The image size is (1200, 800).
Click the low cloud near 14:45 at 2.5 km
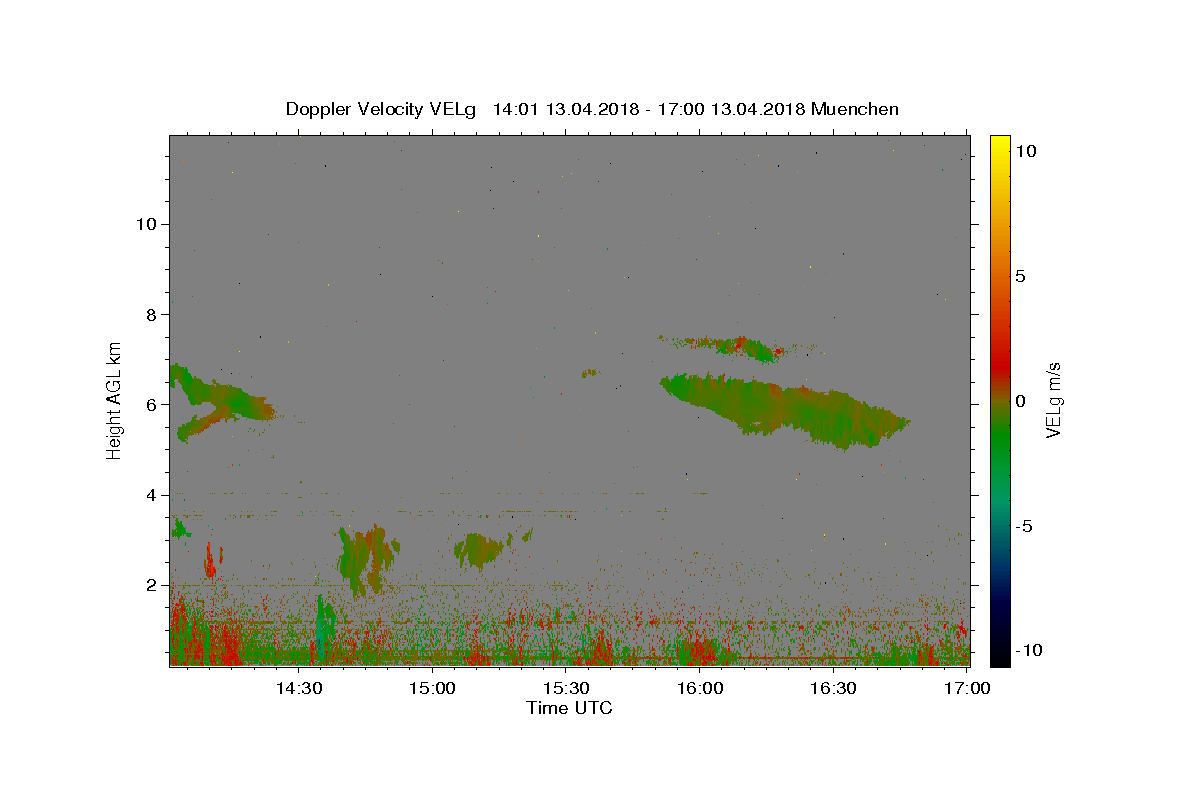(x=367, y=560)
